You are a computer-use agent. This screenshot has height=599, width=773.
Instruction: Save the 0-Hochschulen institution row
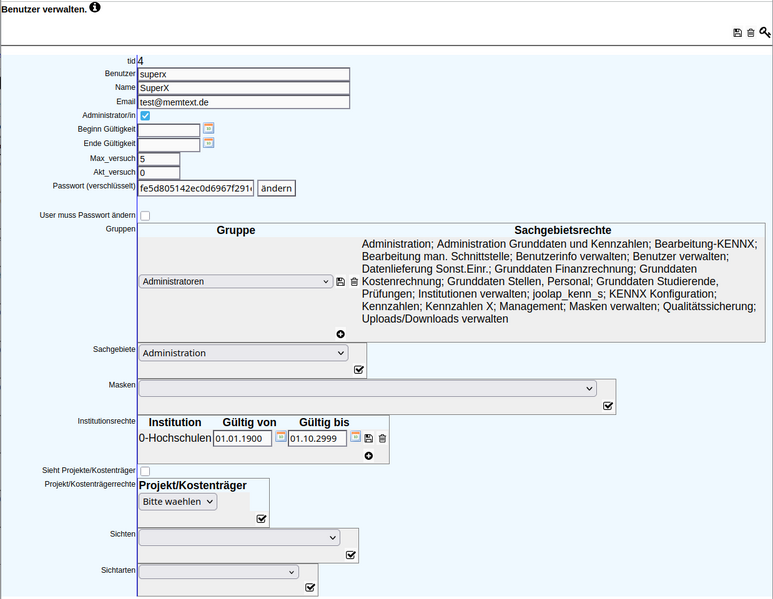pyautogui.click(x=369, y=438)
